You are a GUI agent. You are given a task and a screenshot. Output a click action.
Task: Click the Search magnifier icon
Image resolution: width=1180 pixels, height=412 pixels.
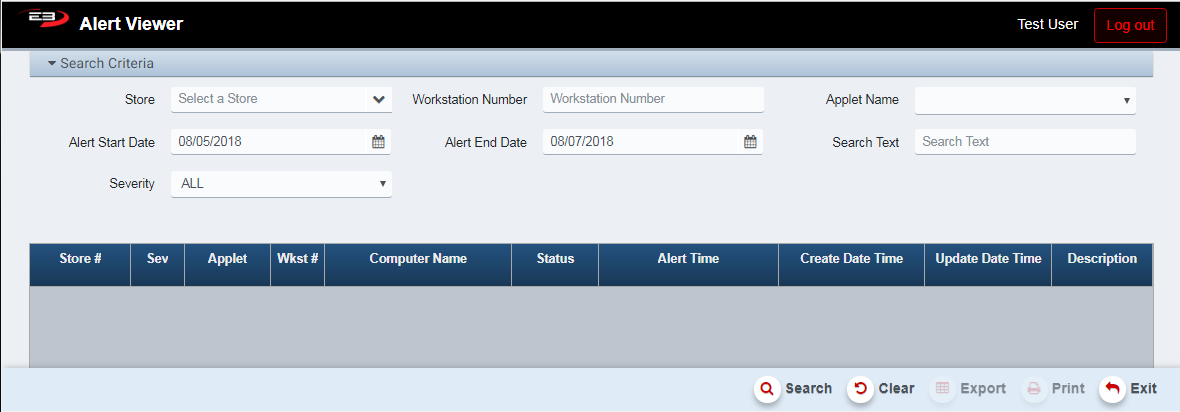[767, 389]
